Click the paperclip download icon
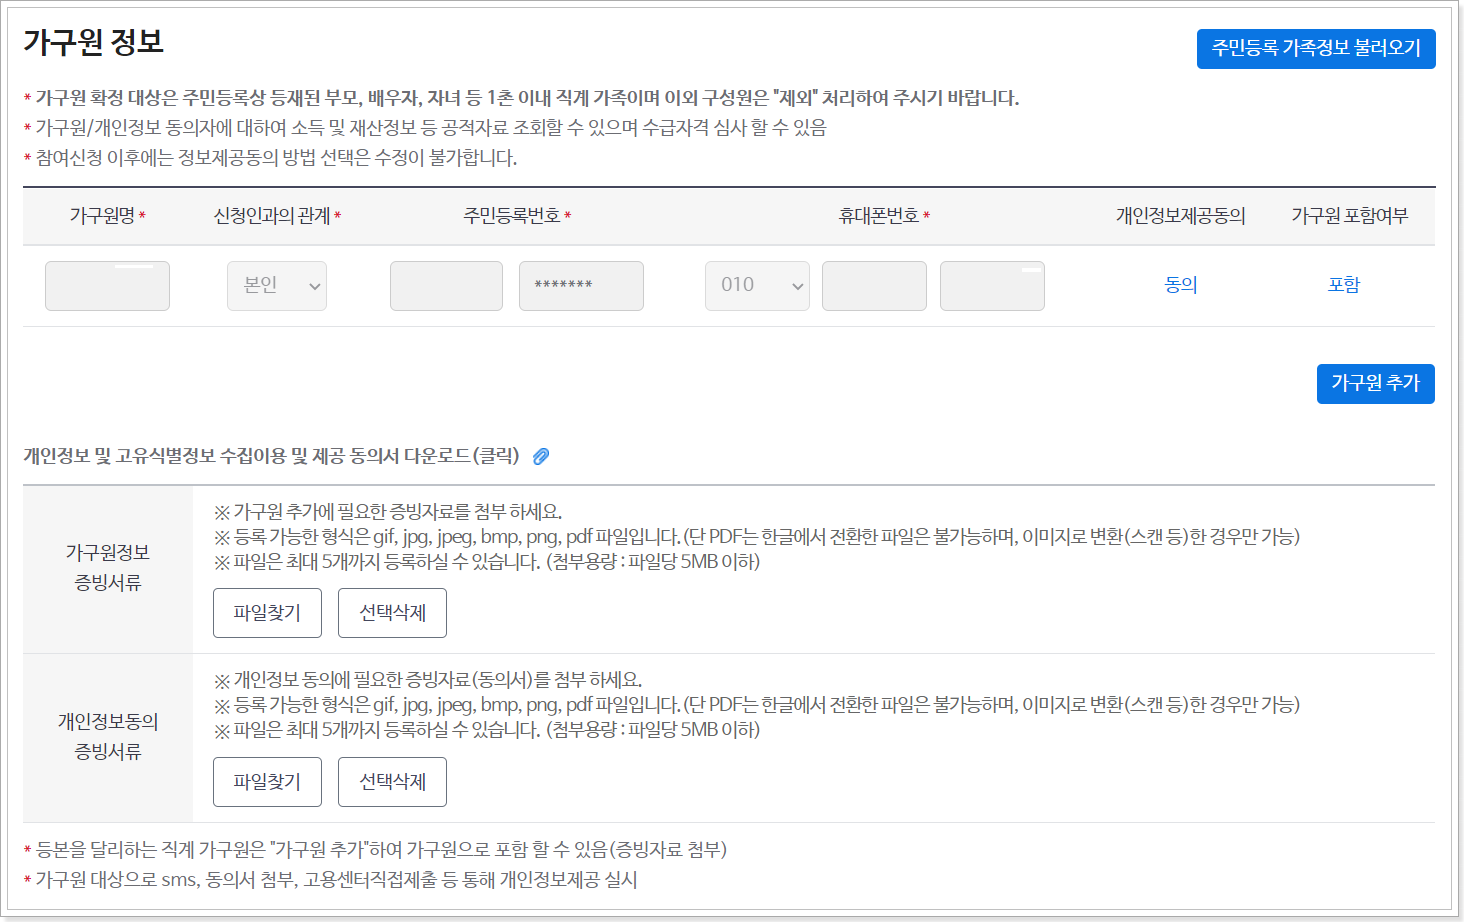1464x922 pixels. (541, 456)
